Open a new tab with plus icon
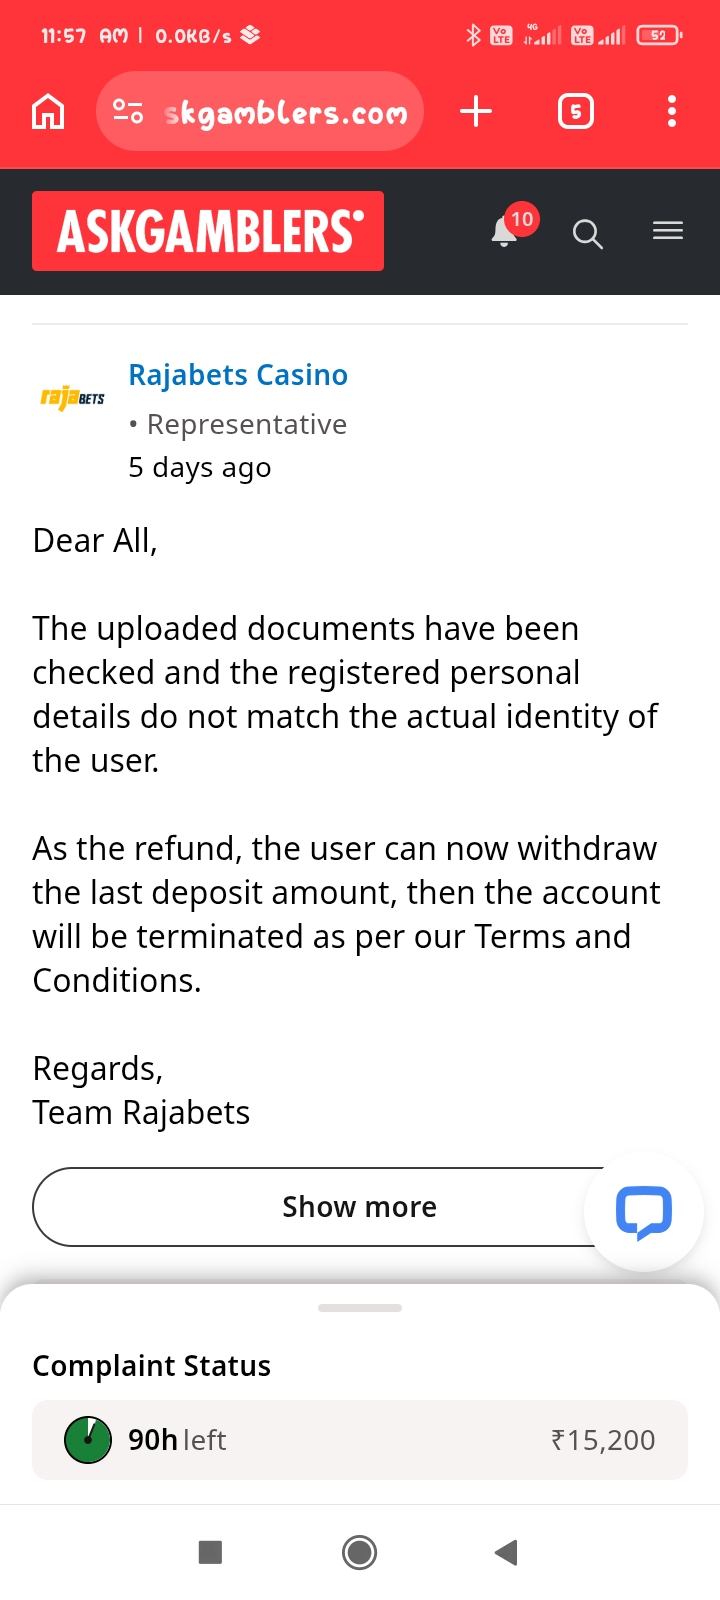 (476, 111)
